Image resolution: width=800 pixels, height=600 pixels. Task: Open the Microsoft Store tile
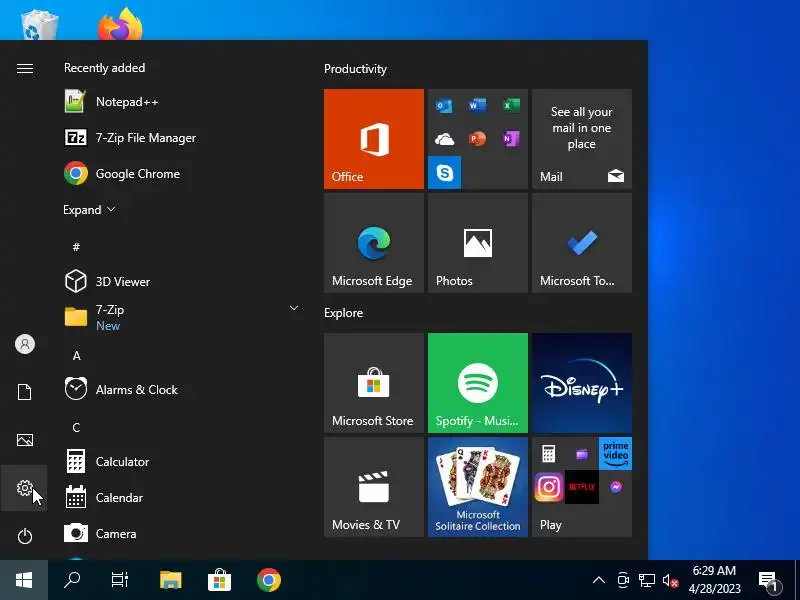(x=373, y=383)
